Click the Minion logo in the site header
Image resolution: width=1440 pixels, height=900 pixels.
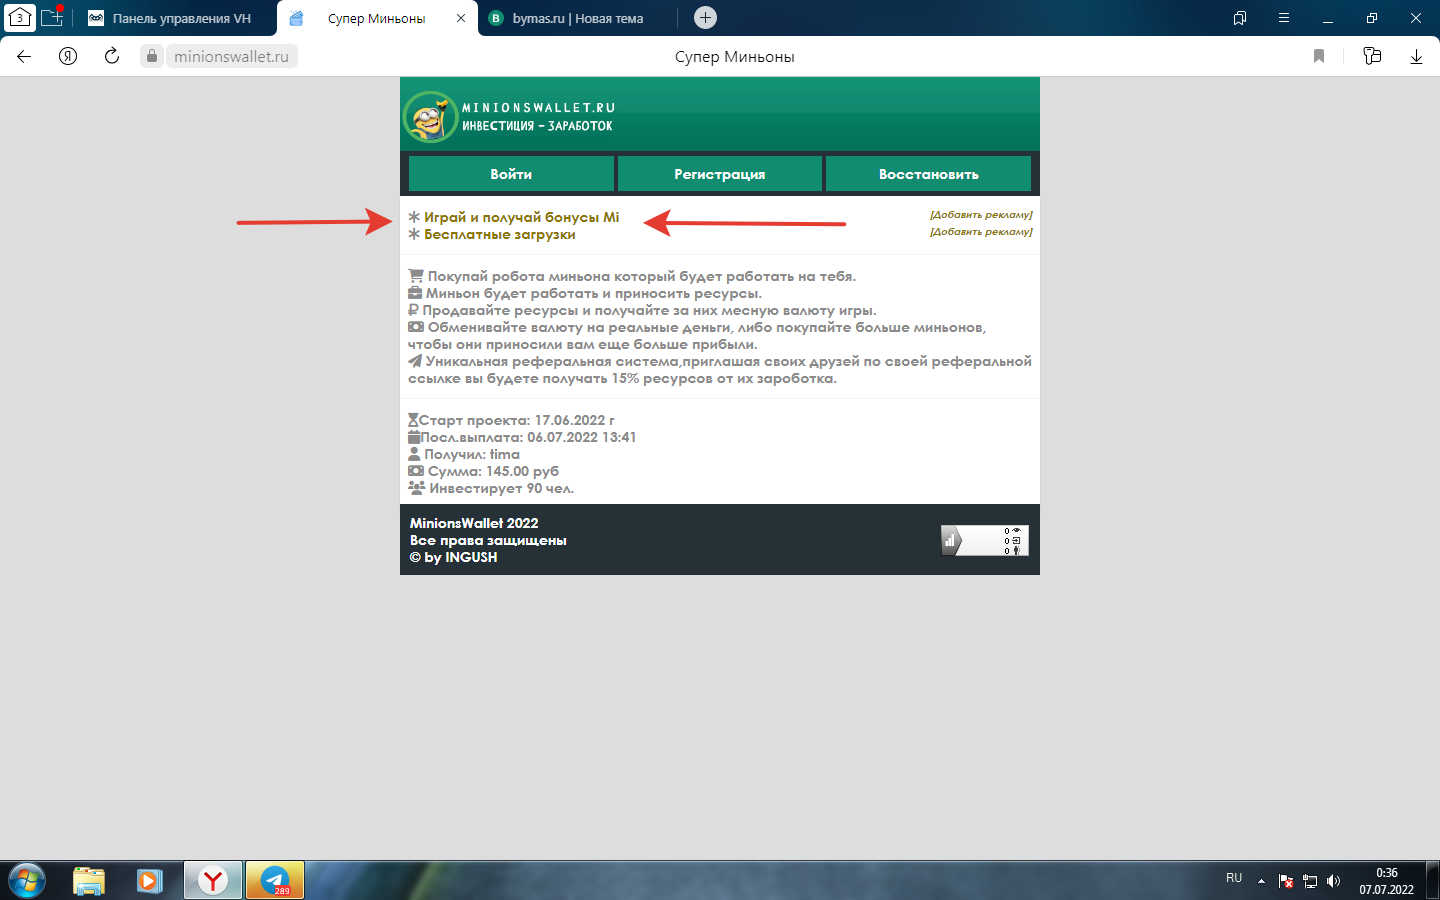coord(431,117)
